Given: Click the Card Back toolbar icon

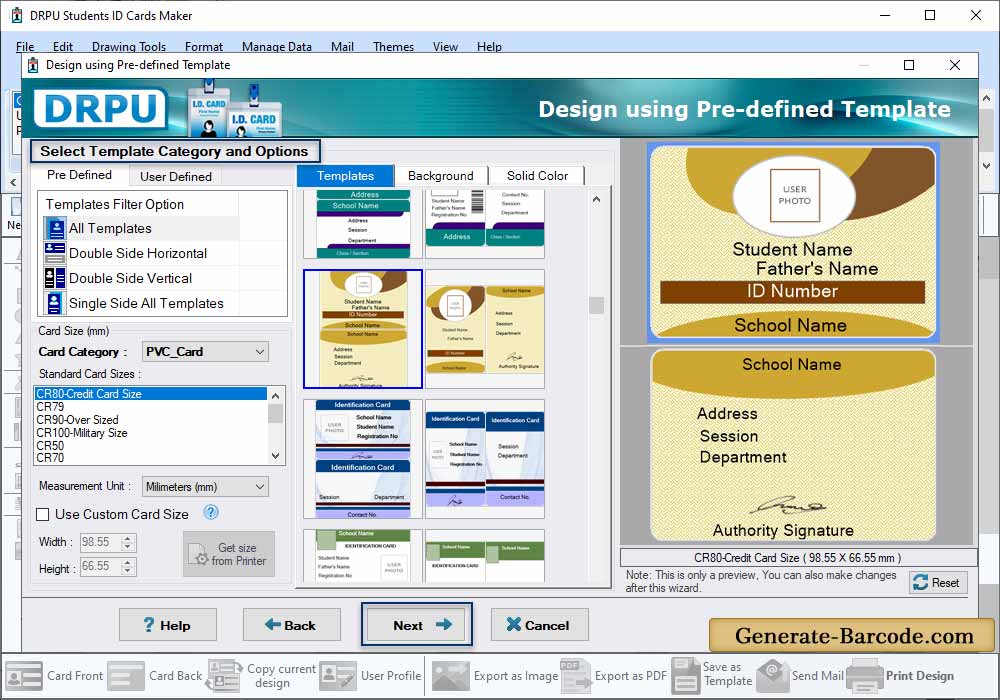Looking at the screenshot, I should [126, 676].
